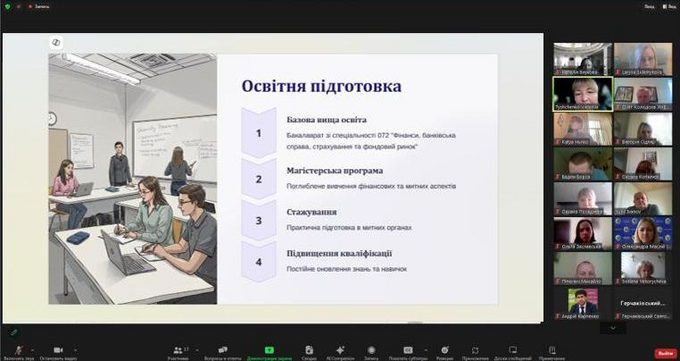Show more participants with down chevron
Screen dimensions: 680x361
(x=613, y=328)
